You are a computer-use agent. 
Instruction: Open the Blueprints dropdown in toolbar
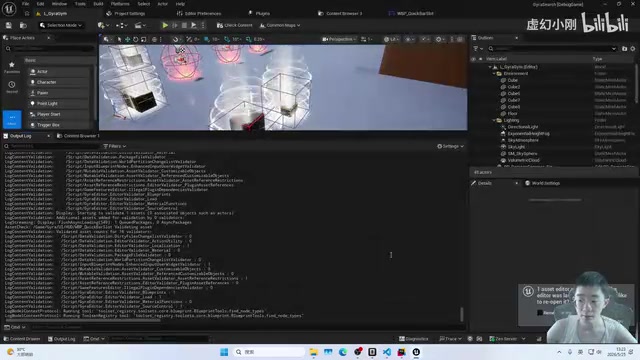tap(121, 25)
